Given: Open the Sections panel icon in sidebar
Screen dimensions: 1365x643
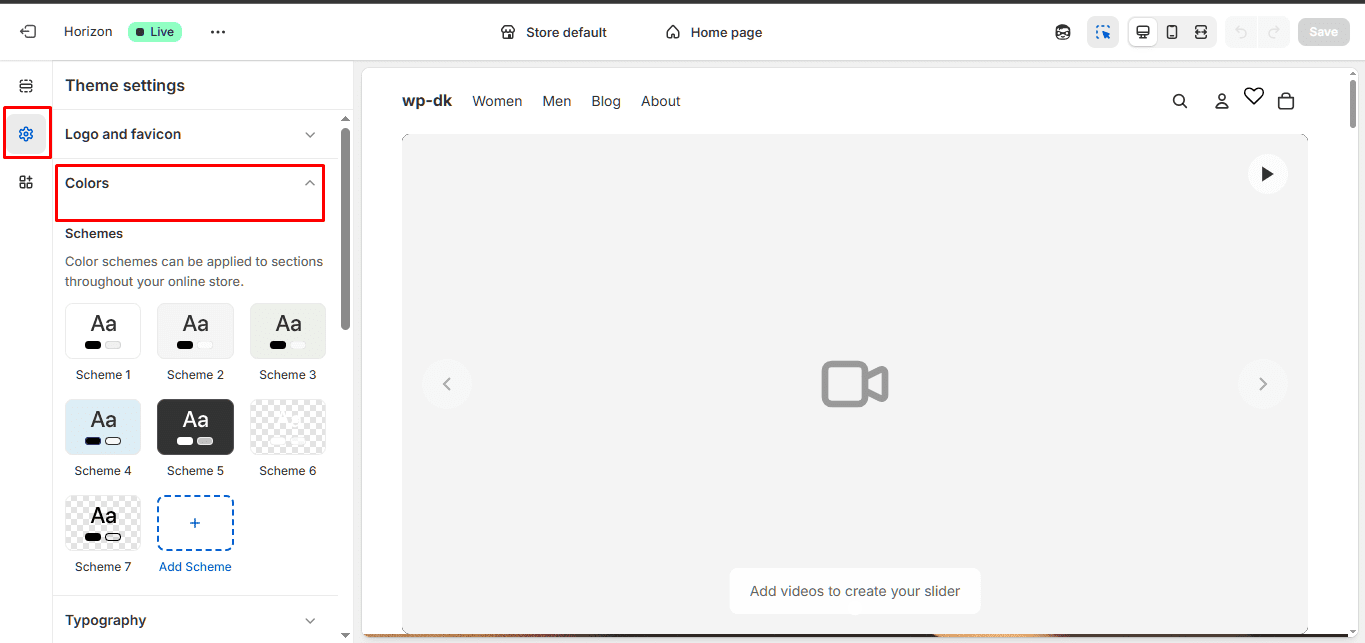Looking at the screenshot, I should coord(26,86).
